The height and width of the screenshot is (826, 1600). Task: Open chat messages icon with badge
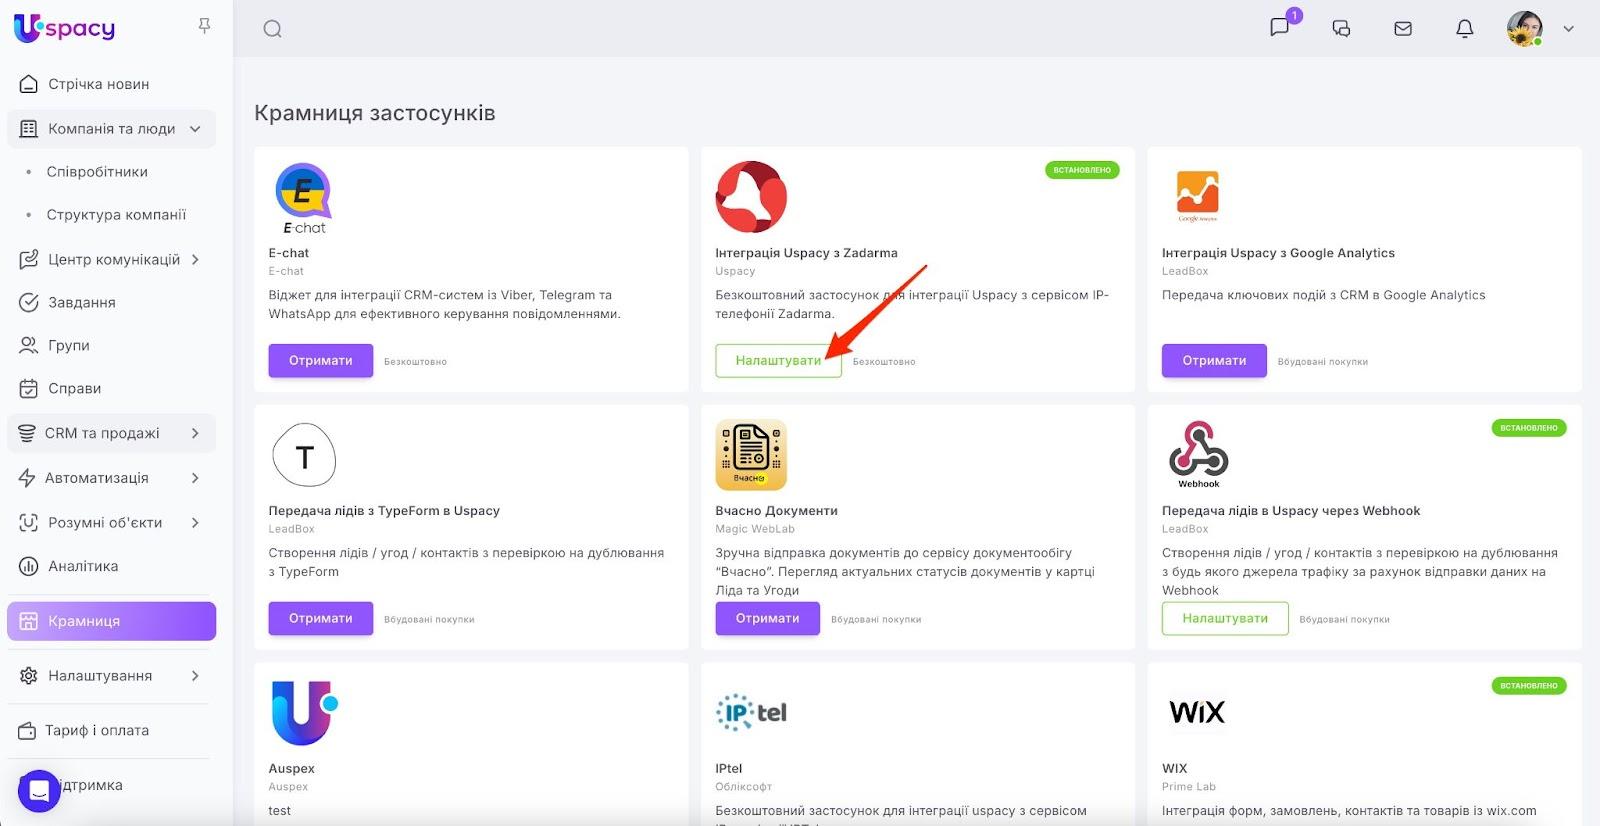(1280, 27)
